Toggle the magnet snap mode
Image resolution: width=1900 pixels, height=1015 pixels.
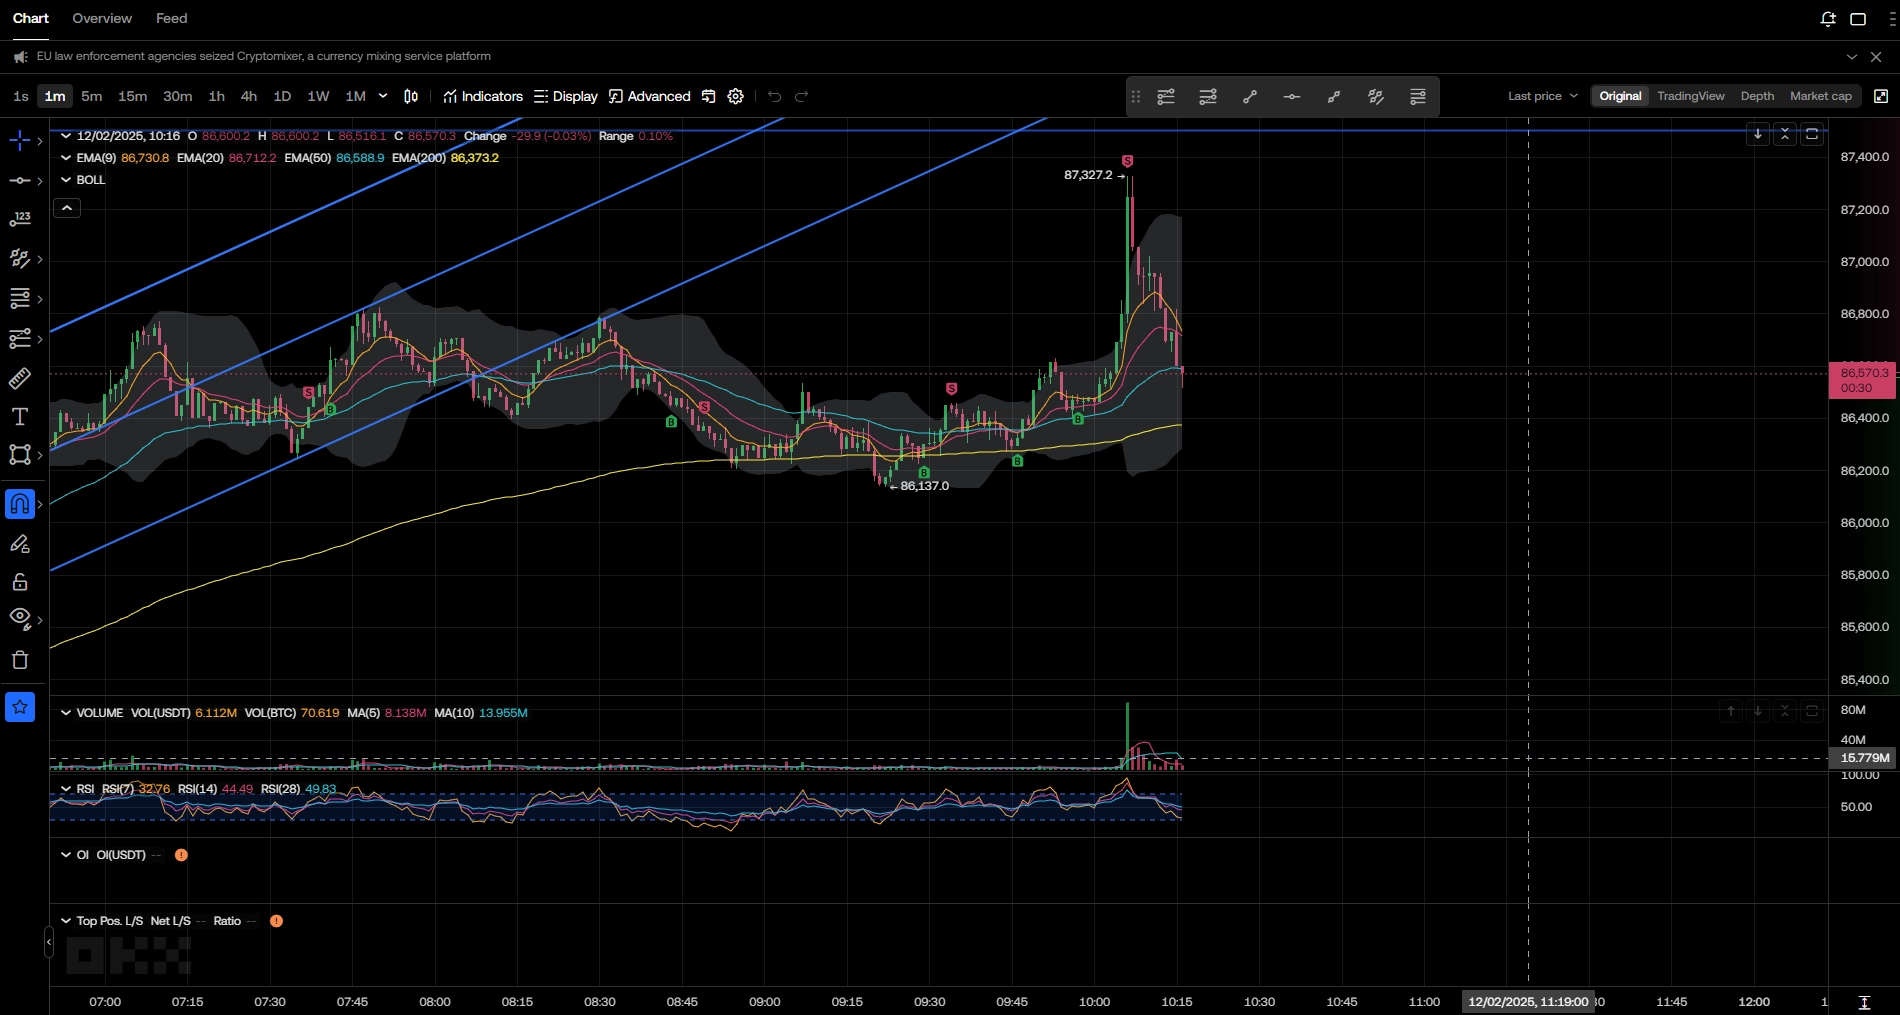pos(20,504)
